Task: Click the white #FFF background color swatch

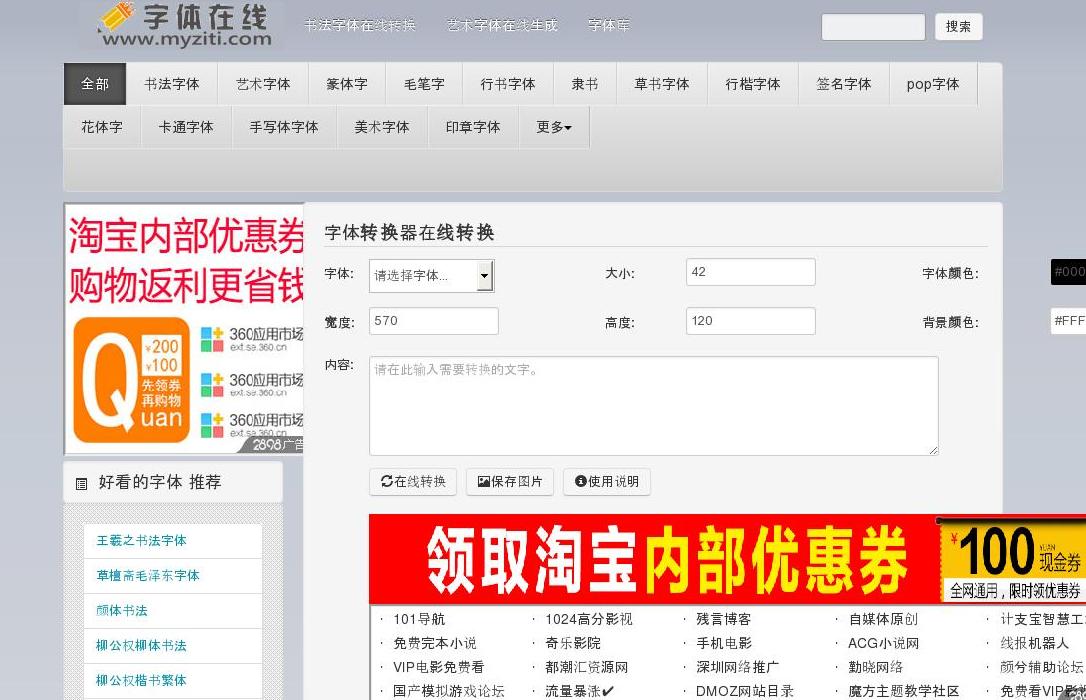Action: [x=1068, y=321]
